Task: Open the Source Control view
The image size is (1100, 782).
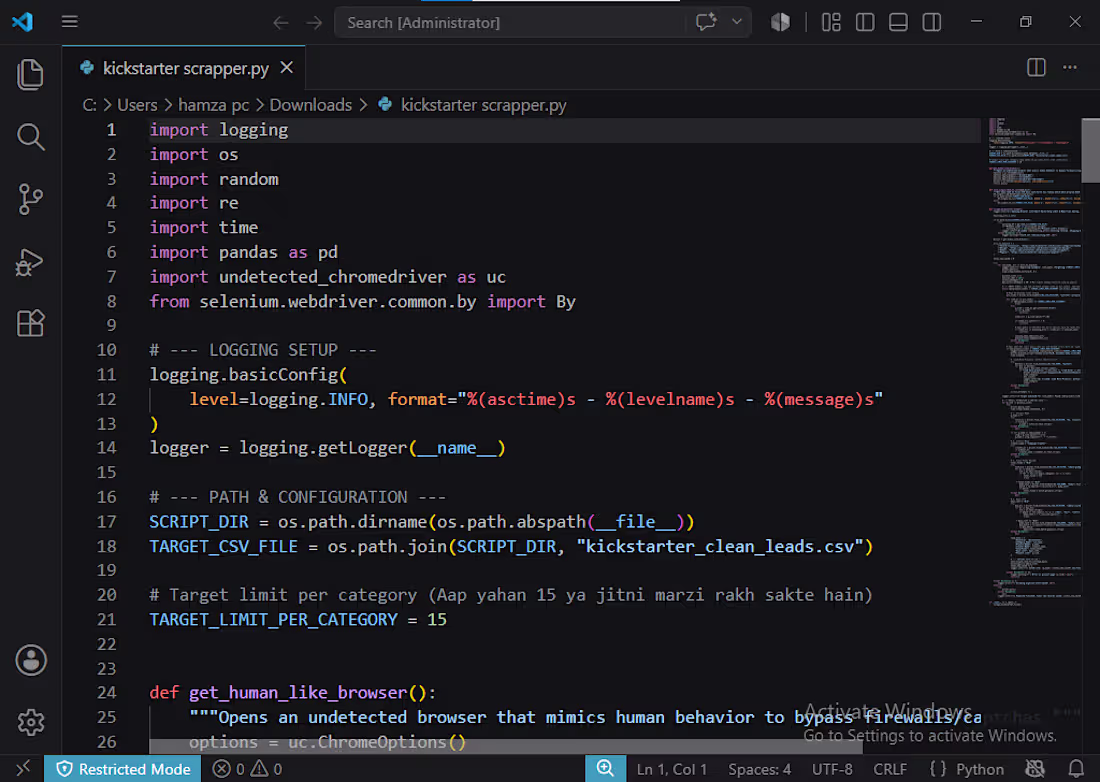Action: [x=30, y=199]
